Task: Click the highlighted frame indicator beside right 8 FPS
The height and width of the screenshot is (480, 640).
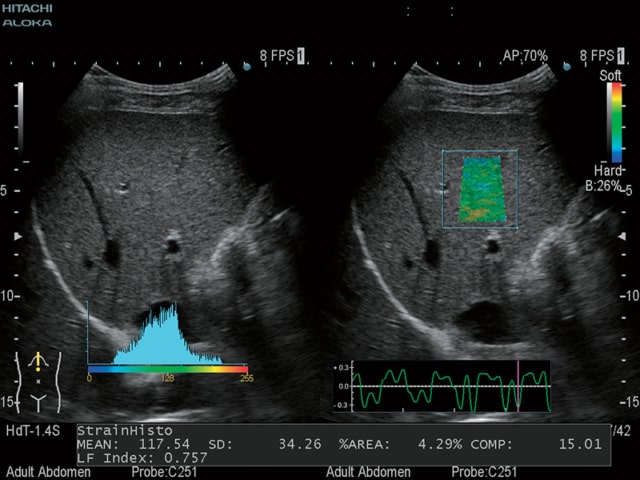Action: (x=620, y=56)
